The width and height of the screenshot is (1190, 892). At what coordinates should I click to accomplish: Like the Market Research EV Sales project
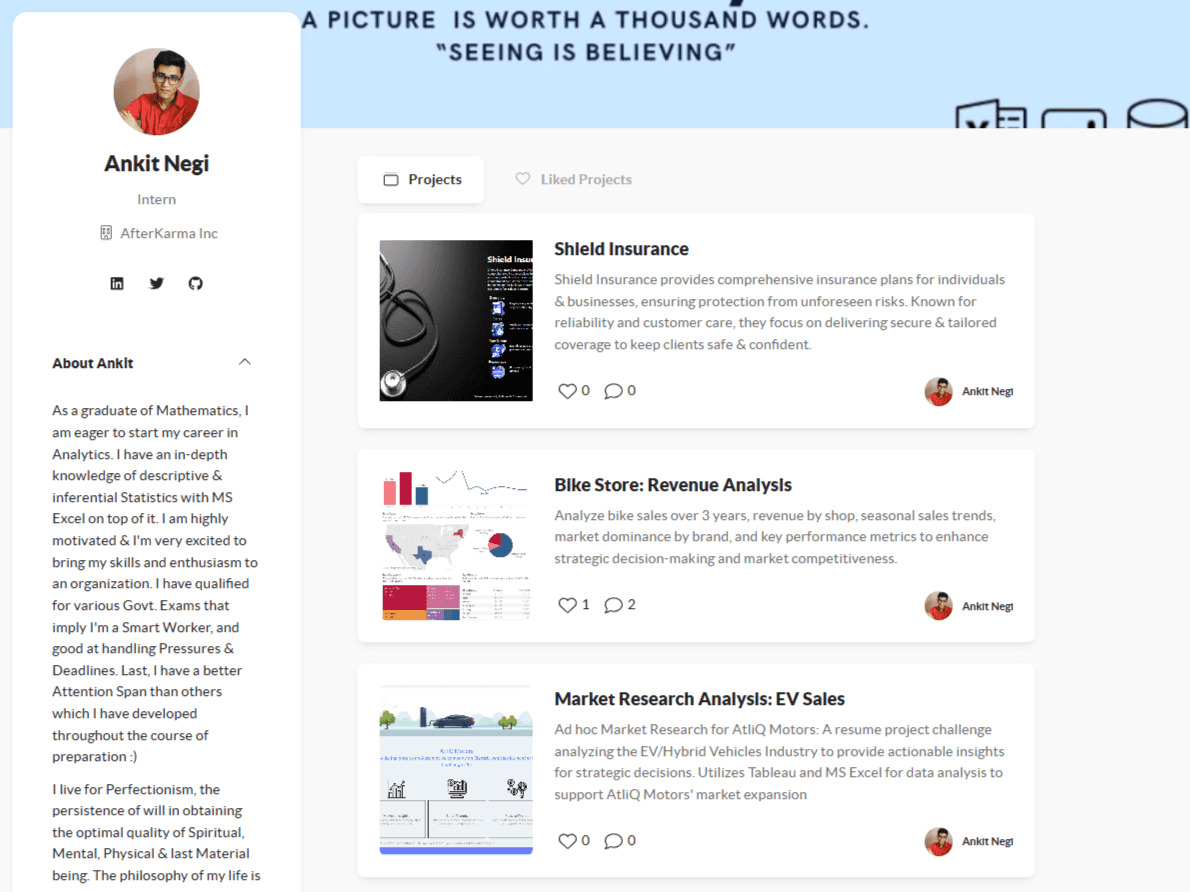click(x=567, y=841)
